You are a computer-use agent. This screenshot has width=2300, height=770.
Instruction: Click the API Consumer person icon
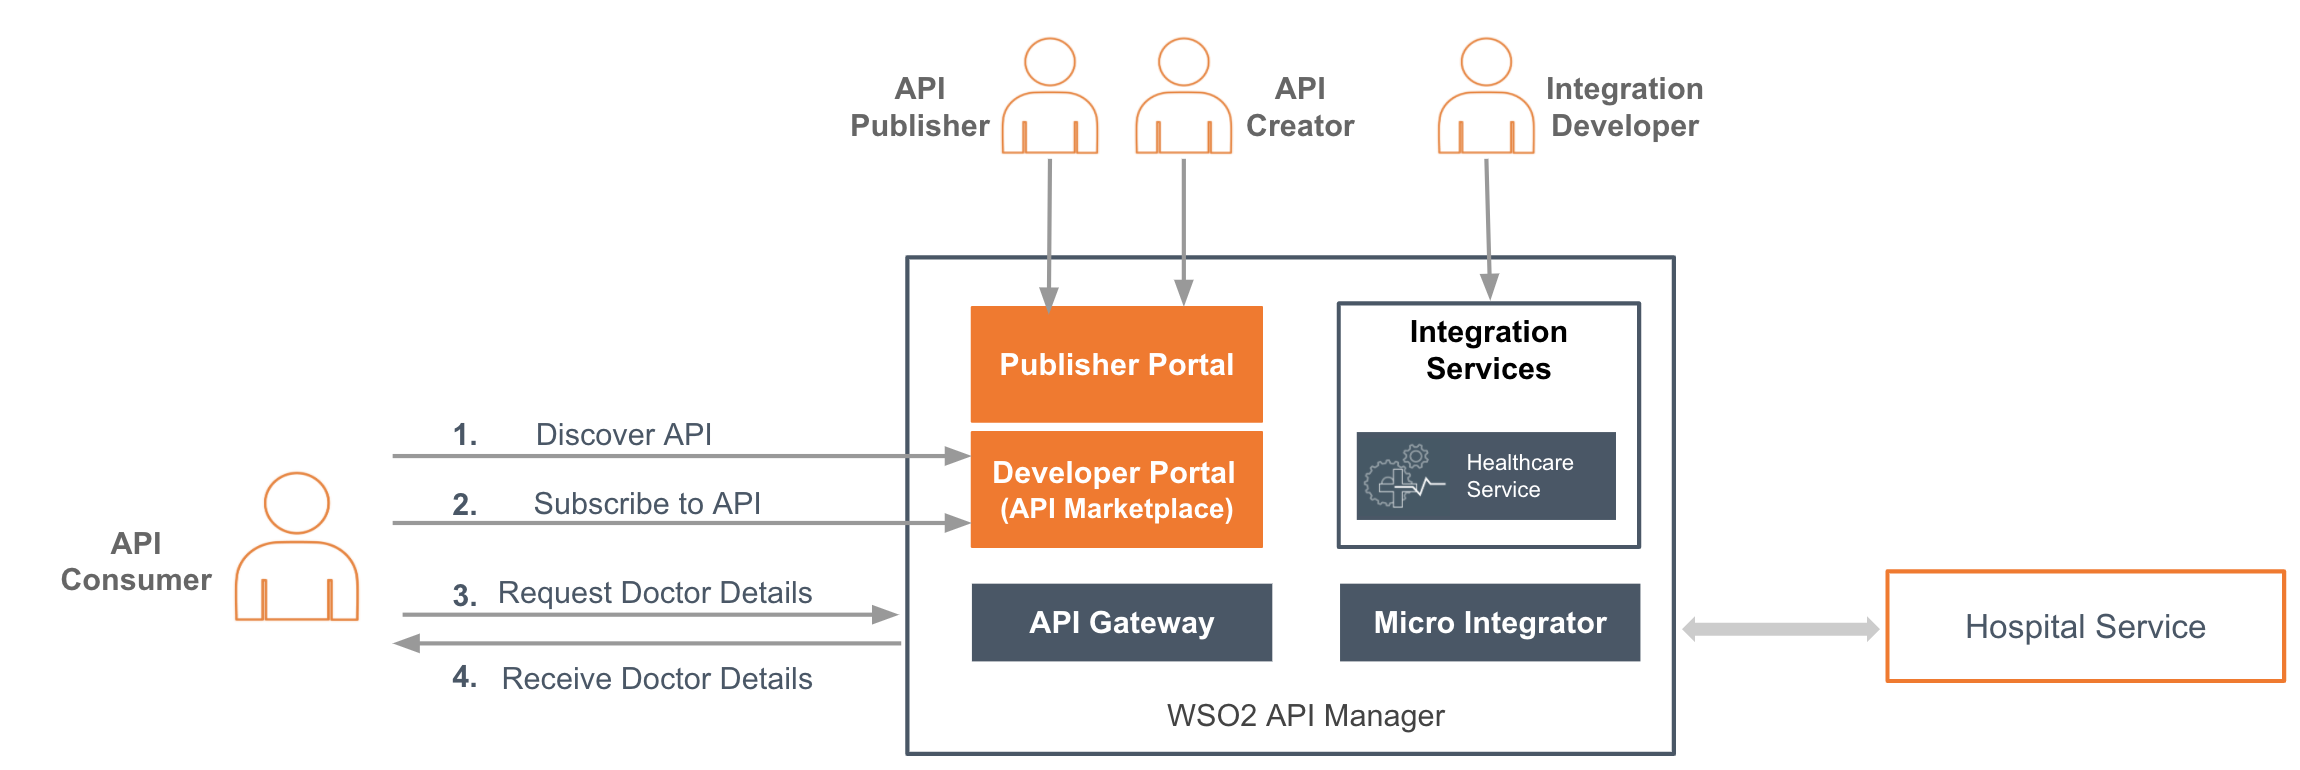(297, 547)
